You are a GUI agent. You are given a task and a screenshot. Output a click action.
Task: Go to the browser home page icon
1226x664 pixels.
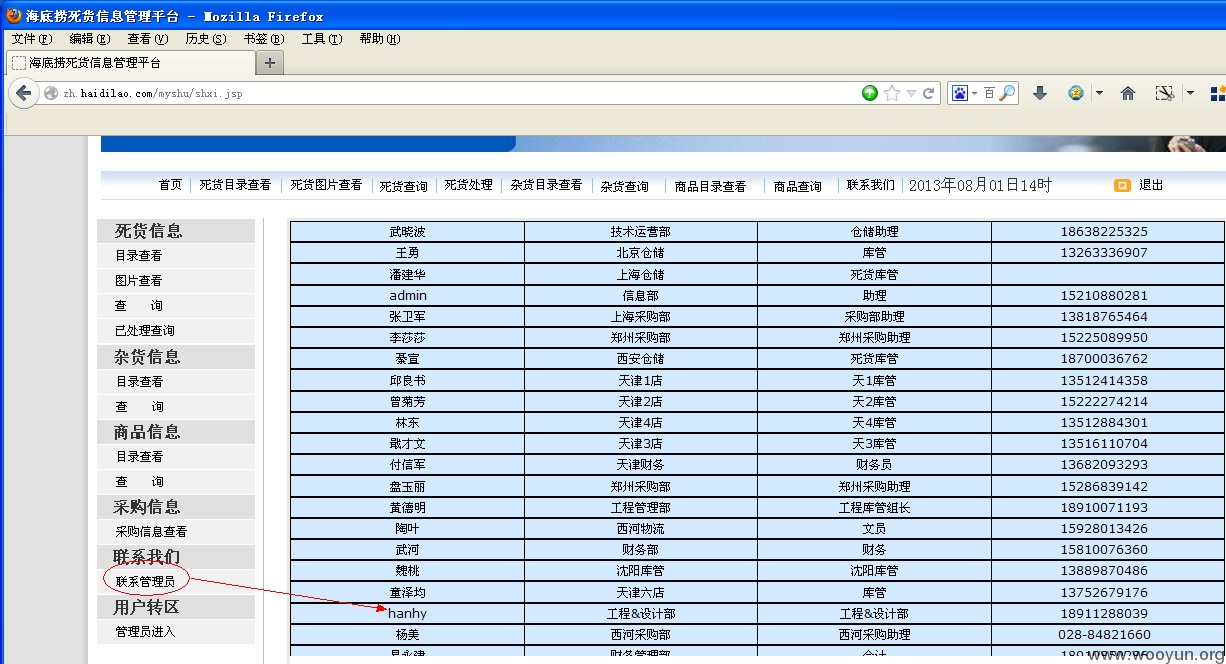pyautogui.click(x=1128, y=93)
